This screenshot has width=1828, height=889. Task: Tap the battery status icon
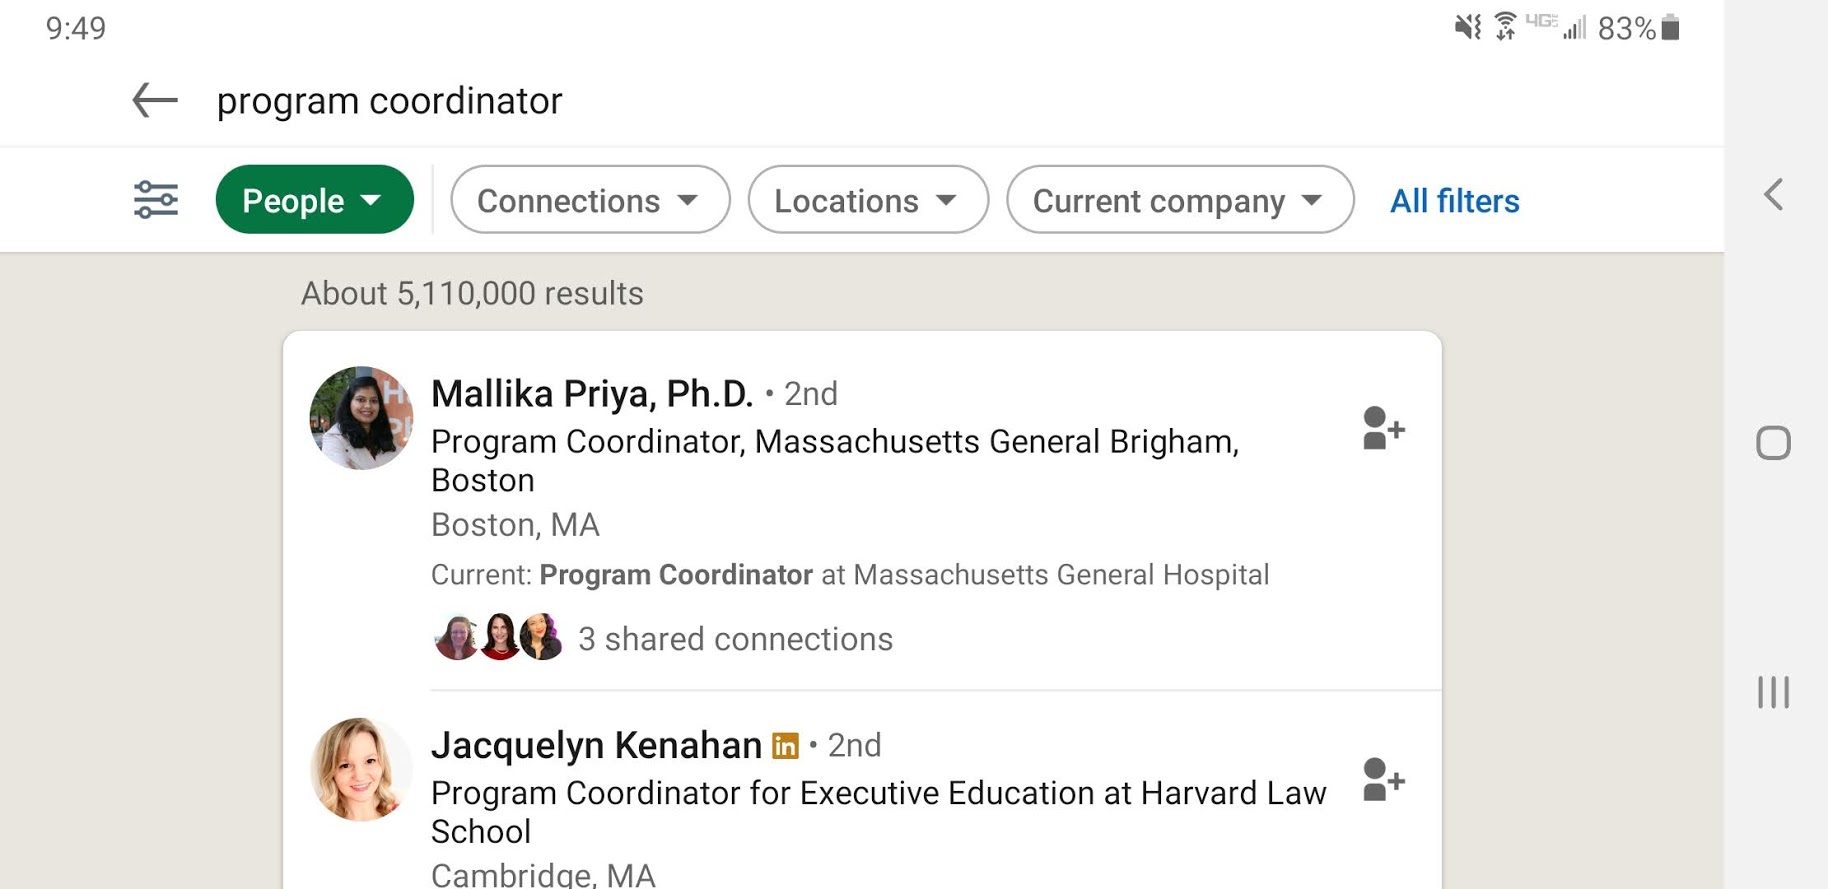tap(1670, 28)
